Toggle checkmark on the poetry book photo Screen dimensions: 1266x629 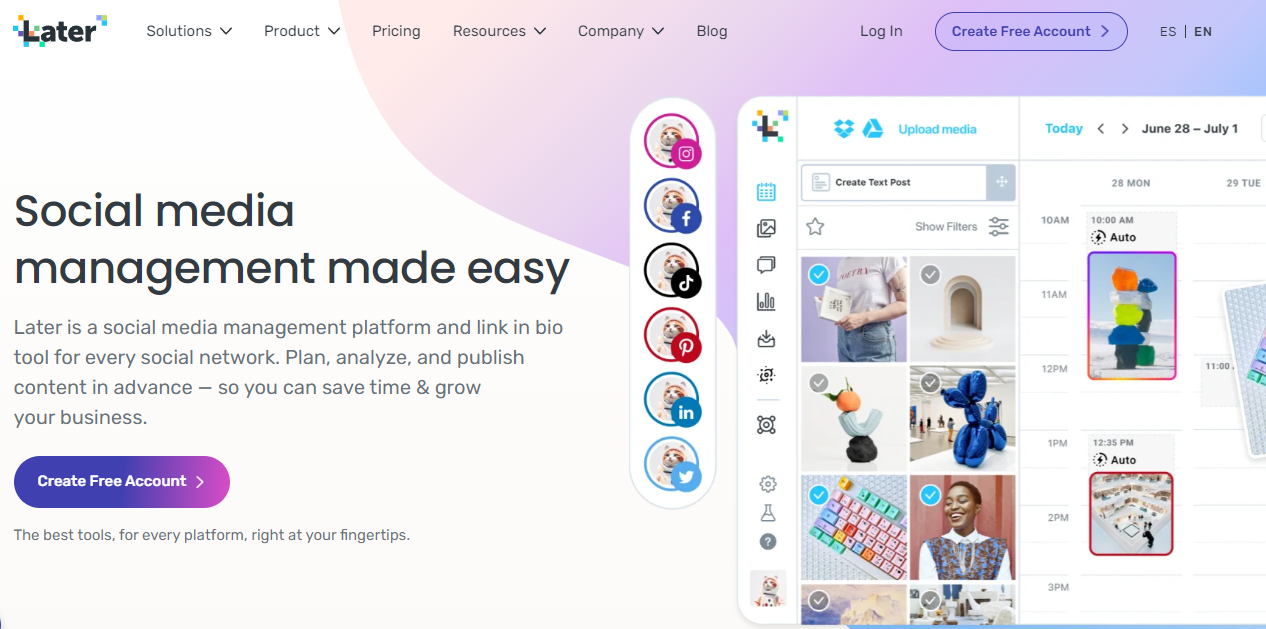click(x=819, y=274)
